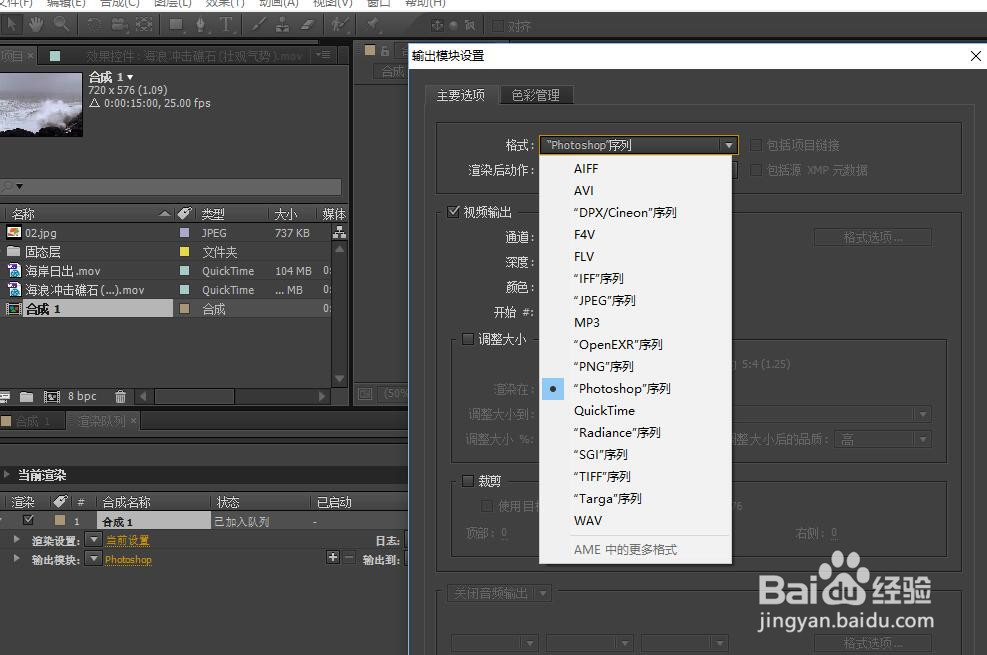Select the Brush tool
Screen dimensions: 987x655
(x=258, y=25)
